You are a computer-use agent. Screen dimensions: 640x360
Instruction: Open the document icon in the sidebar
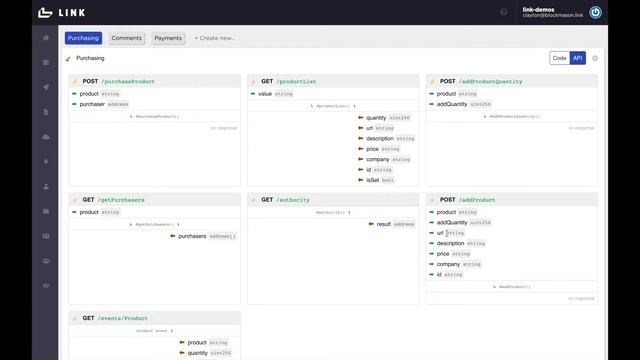pyautogui.click(x=46, y=112)
